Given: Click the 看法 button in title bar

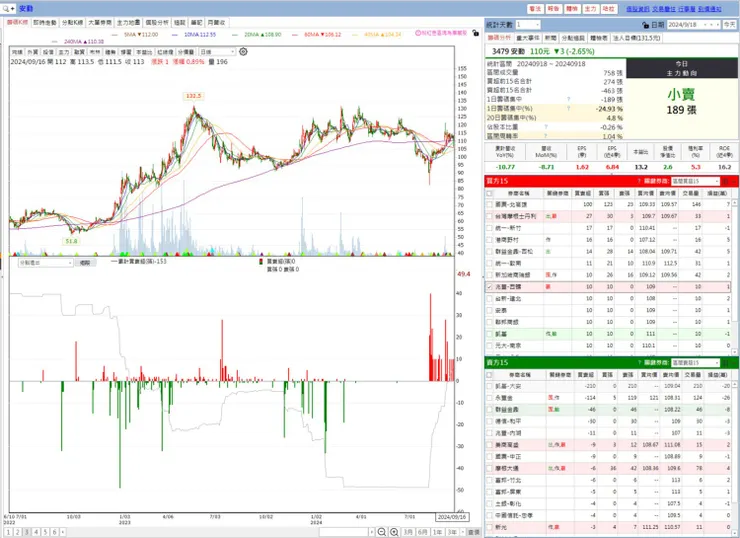Looking at the screenshot, I should [535, 9].
